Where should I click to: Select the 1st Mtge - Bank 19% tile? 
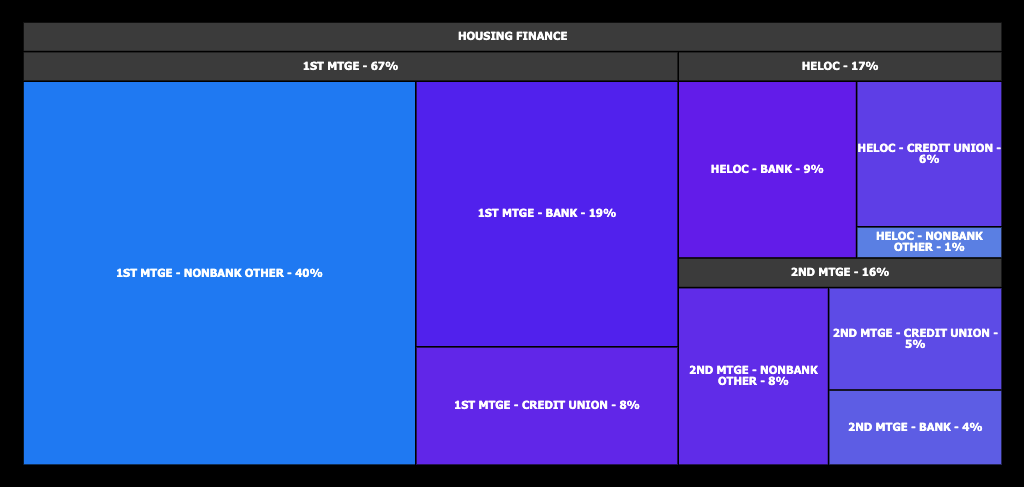pyautogui.click(x=546, y=213)
